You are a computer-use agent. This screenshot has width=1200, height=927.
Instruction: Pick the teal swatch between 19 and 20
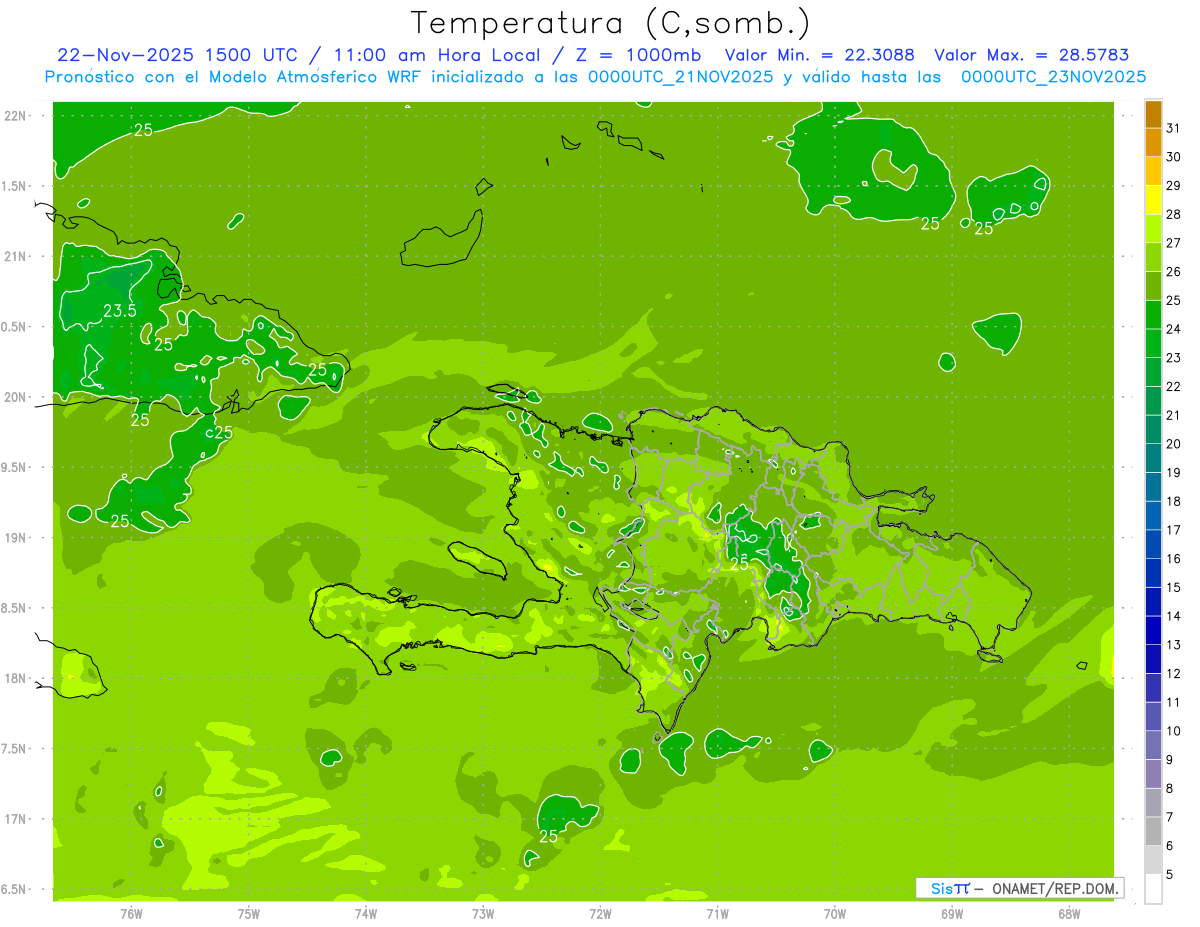point(1153,458)
